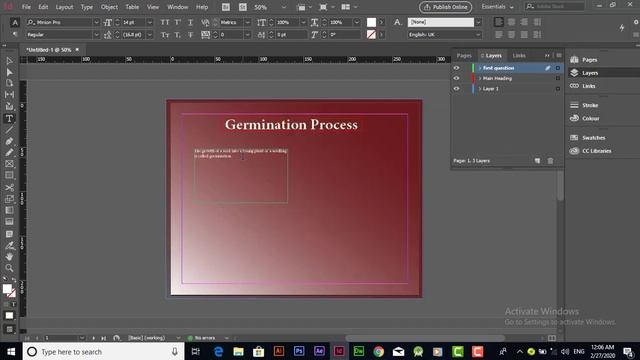Switch to the Pages tab
Screen dimensions: 640x360
pyautogui.click(x=464, y=56)
